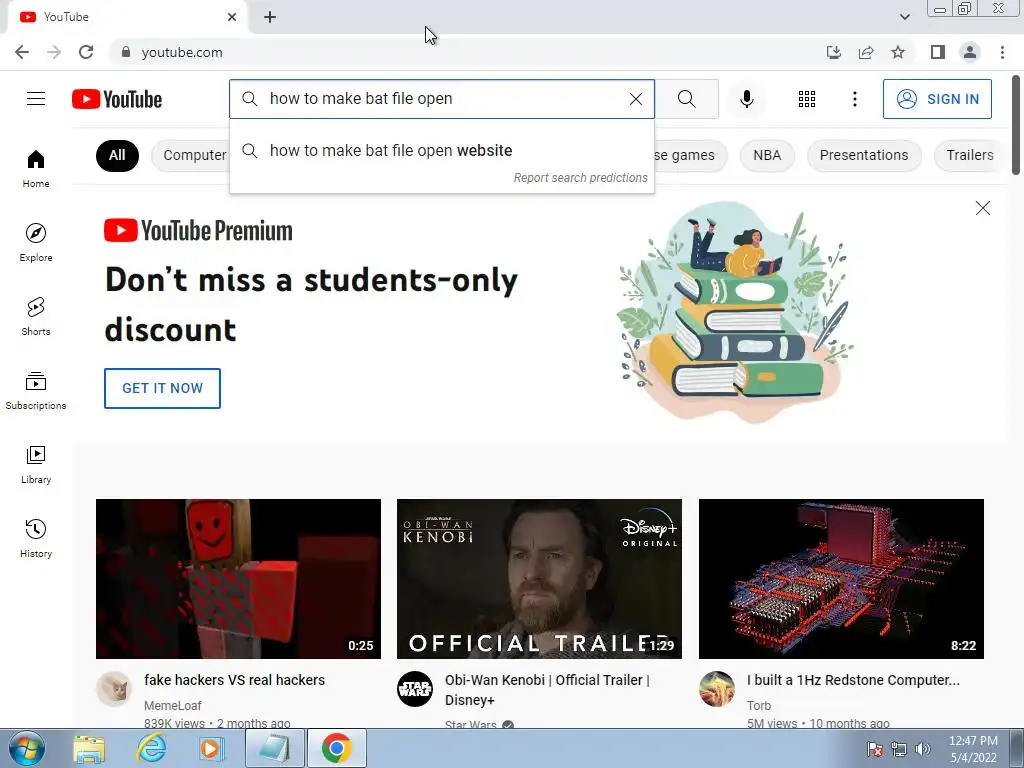Share this page icon
Image resolution: width=1024 pixels, height=768 pixels.
(x=866, y=52)
